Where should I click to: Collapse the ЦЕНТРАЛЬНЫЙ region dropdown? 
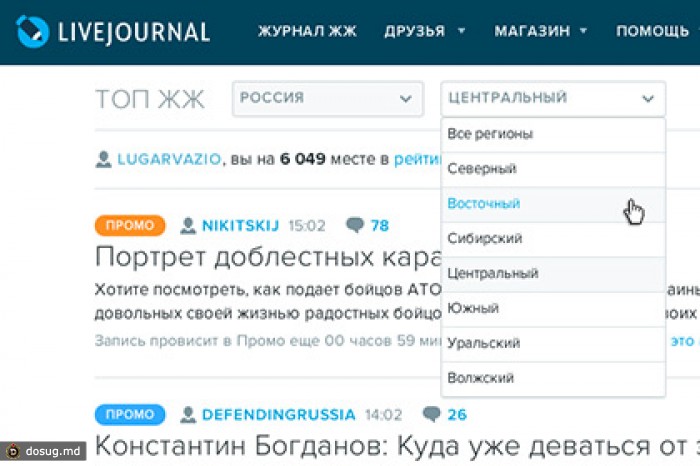pyautogui.click(x=553, y=98)
